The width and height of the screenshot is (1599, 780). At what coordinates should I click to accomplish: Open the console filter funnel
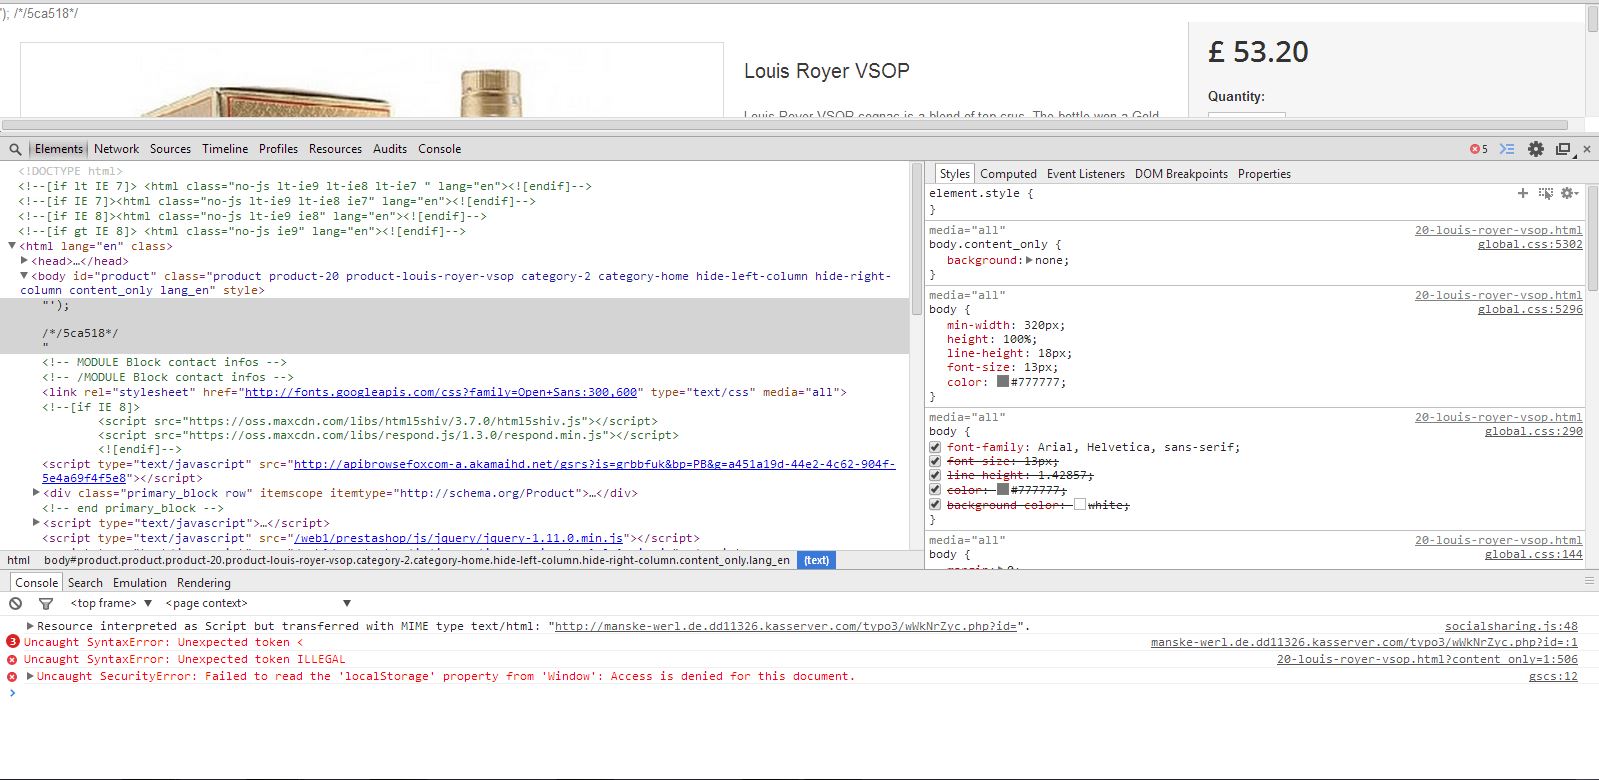pos(46,604)
